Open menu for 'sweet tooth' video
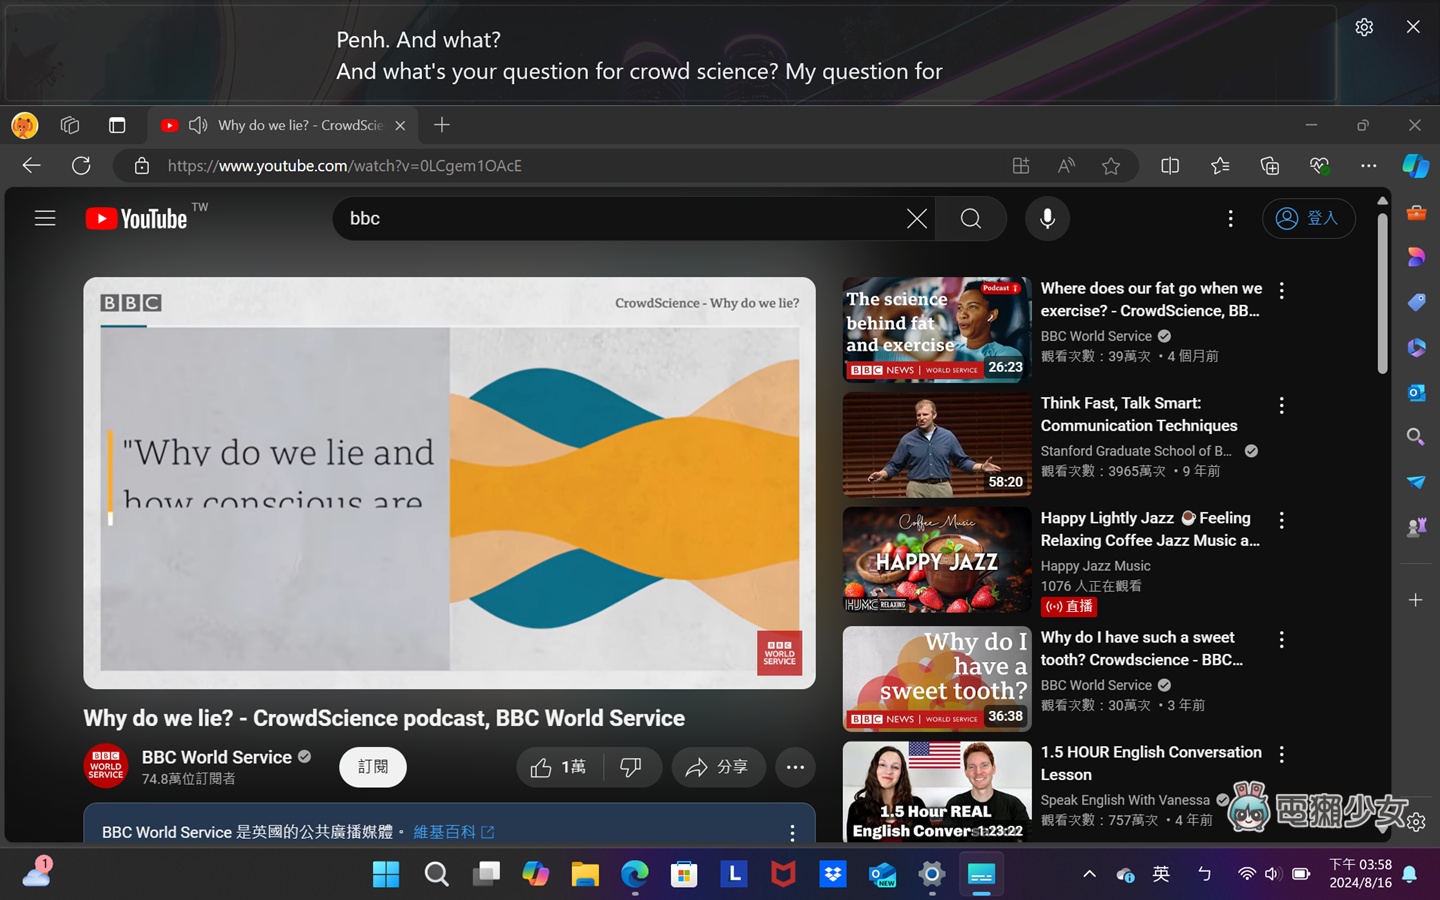The width and height of the screenshot is (1440, 900). [x=1281, y=639]
